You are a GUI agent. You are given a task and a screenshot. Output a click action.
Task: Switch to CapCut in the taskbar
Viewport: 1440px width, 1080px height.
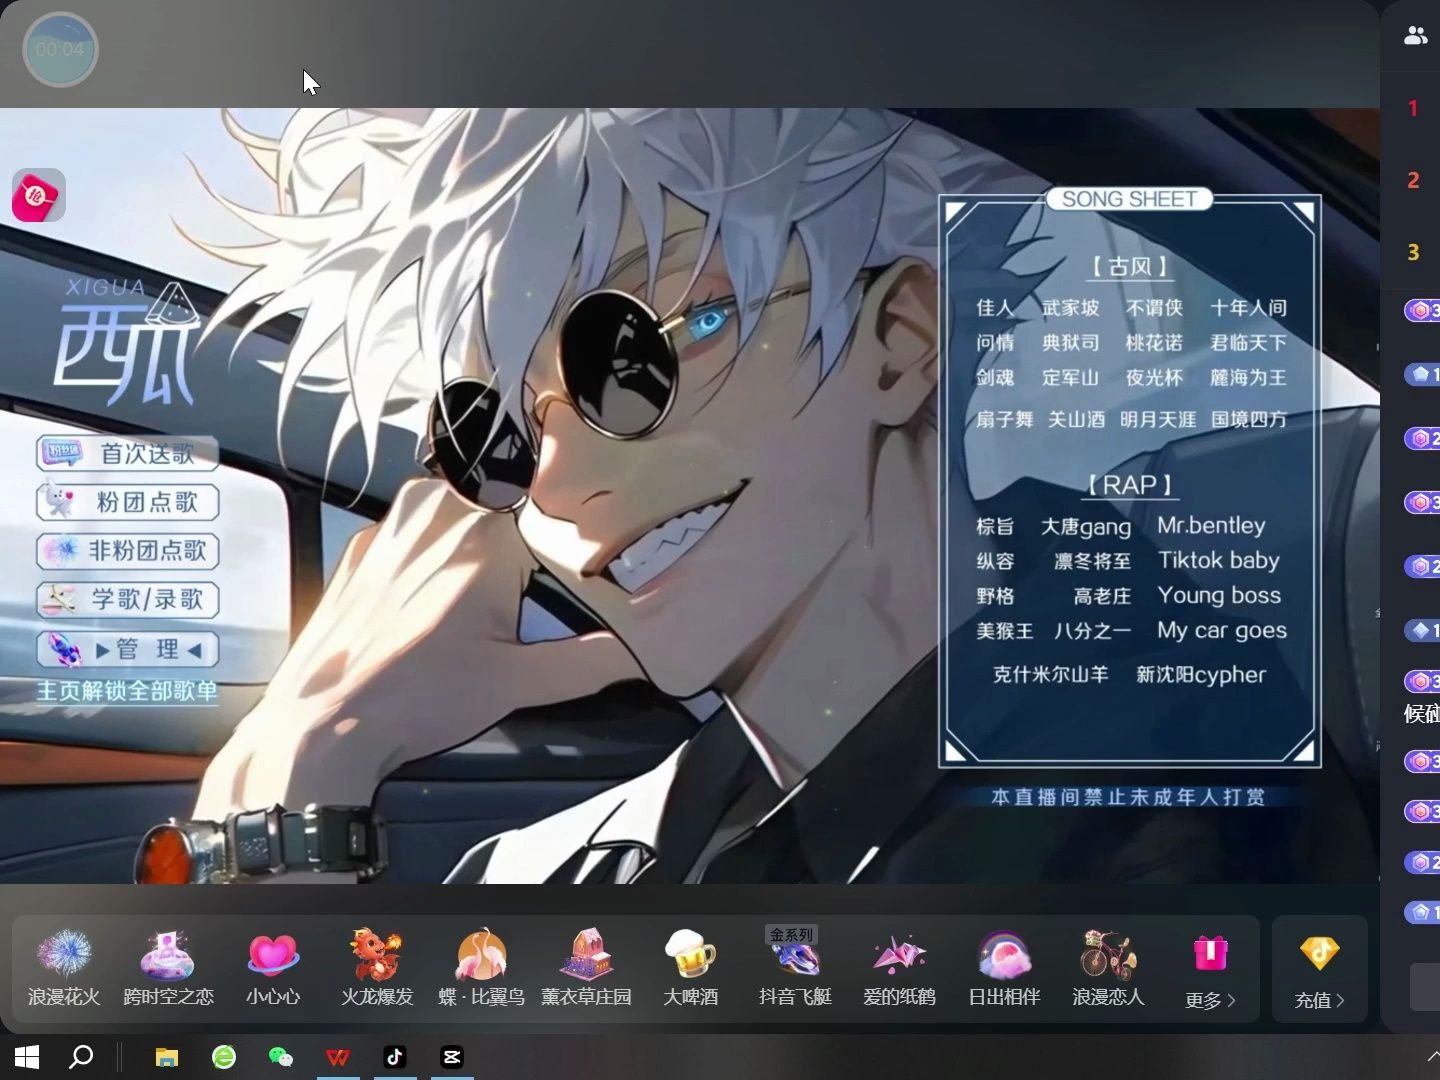[x=452, y=1057]
